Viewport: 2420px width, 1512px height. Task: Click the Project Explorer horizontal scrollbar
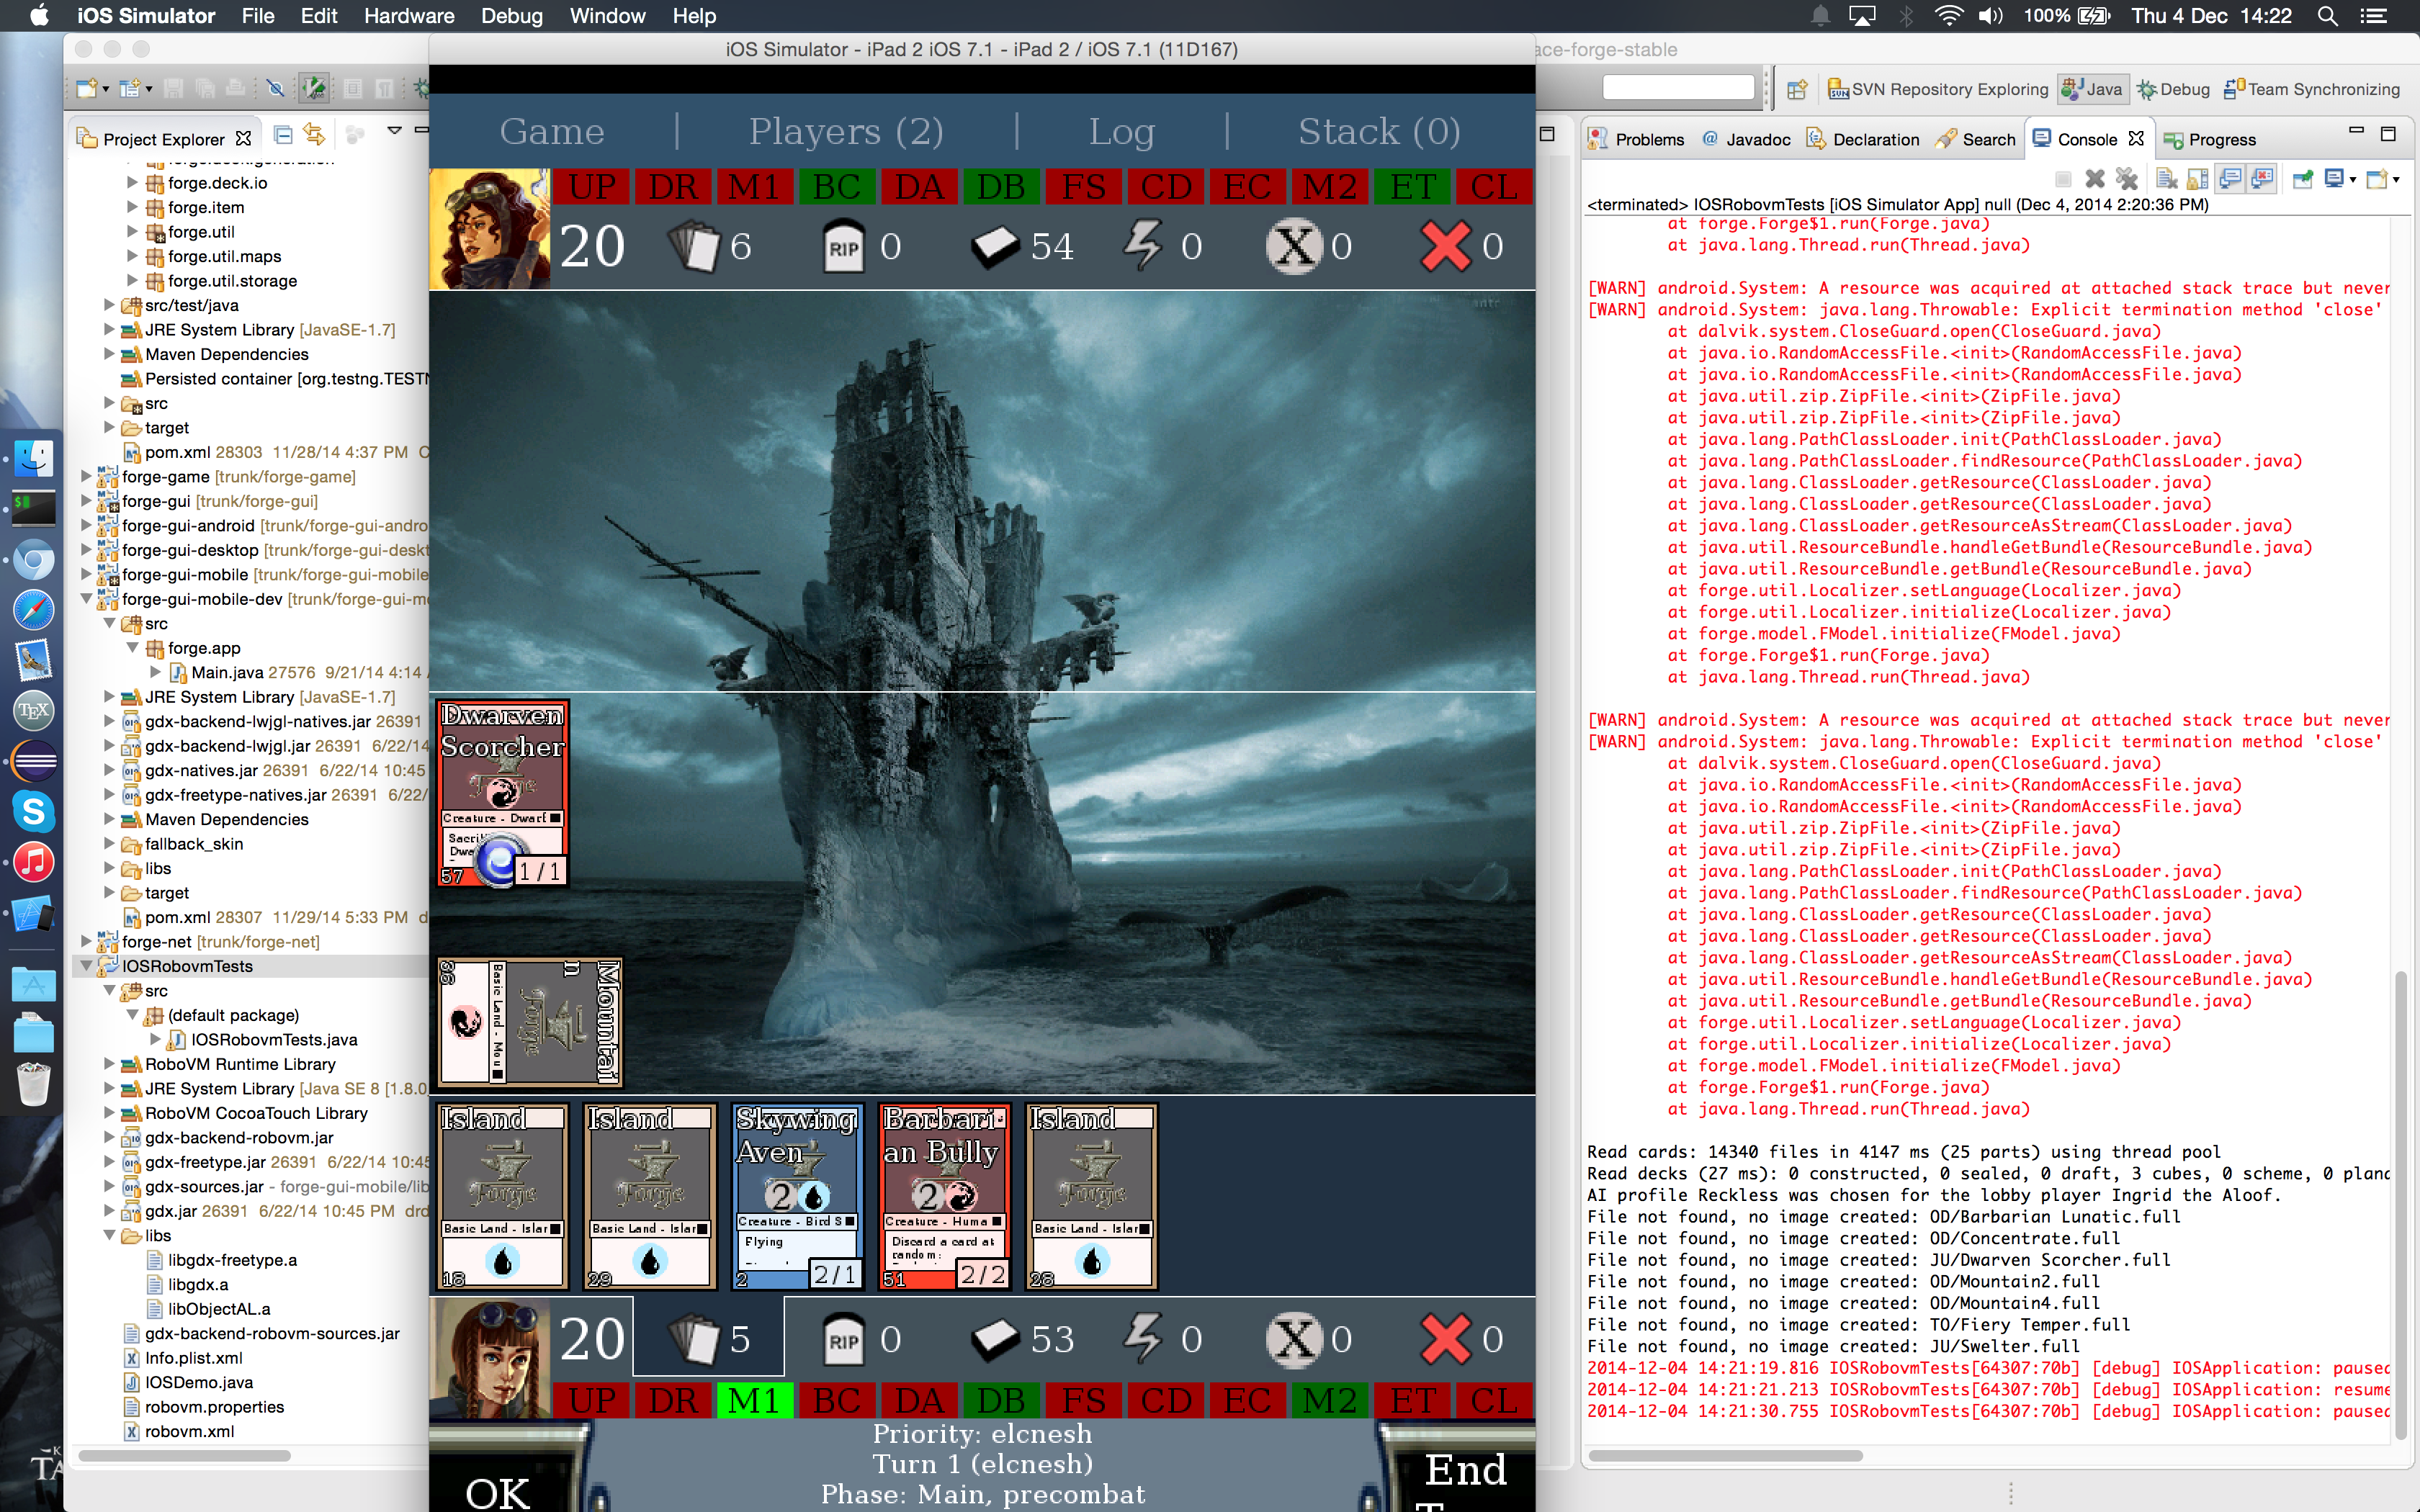[x=184, y=1455]
